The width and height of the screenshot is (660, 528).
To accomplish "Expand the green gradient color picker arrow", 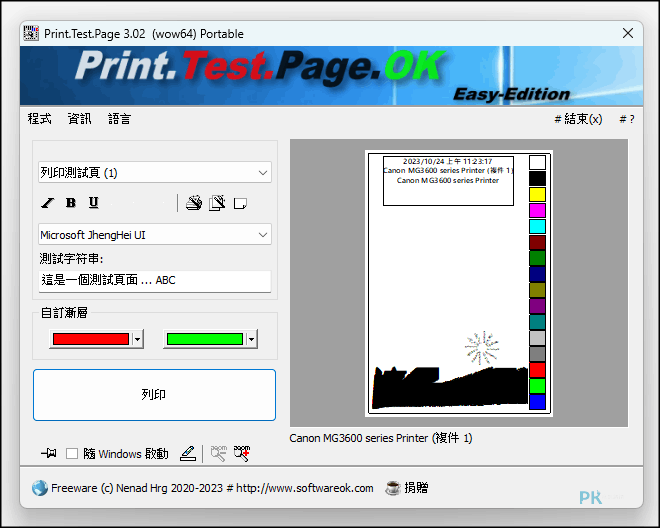I will coord(251,339).
